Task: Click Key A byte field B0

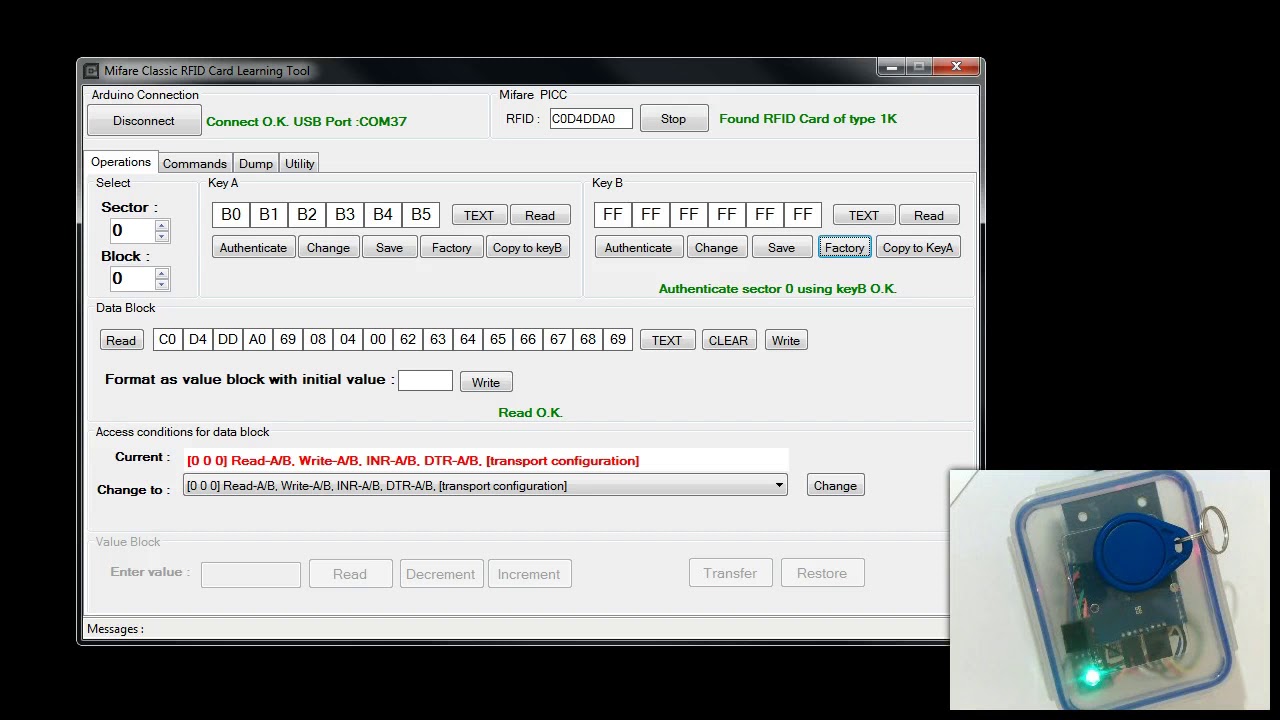Action: (x=231, y=215)
